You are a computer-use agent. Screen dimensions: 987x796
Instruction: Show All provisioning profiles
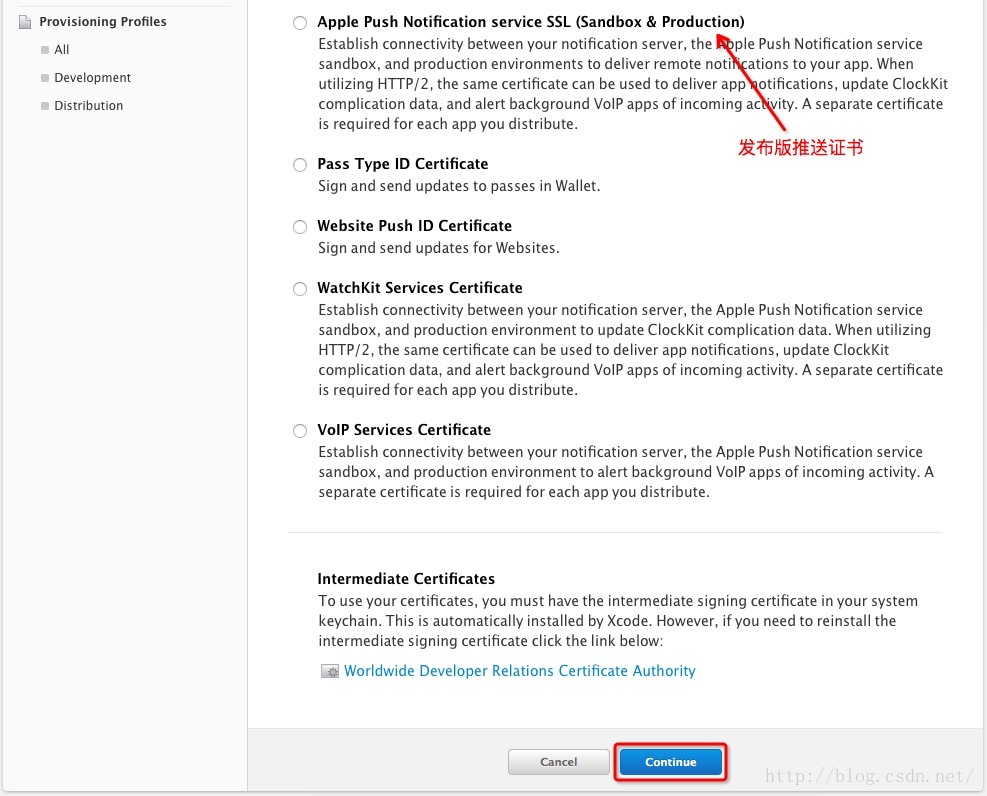[x=62, y=50]
